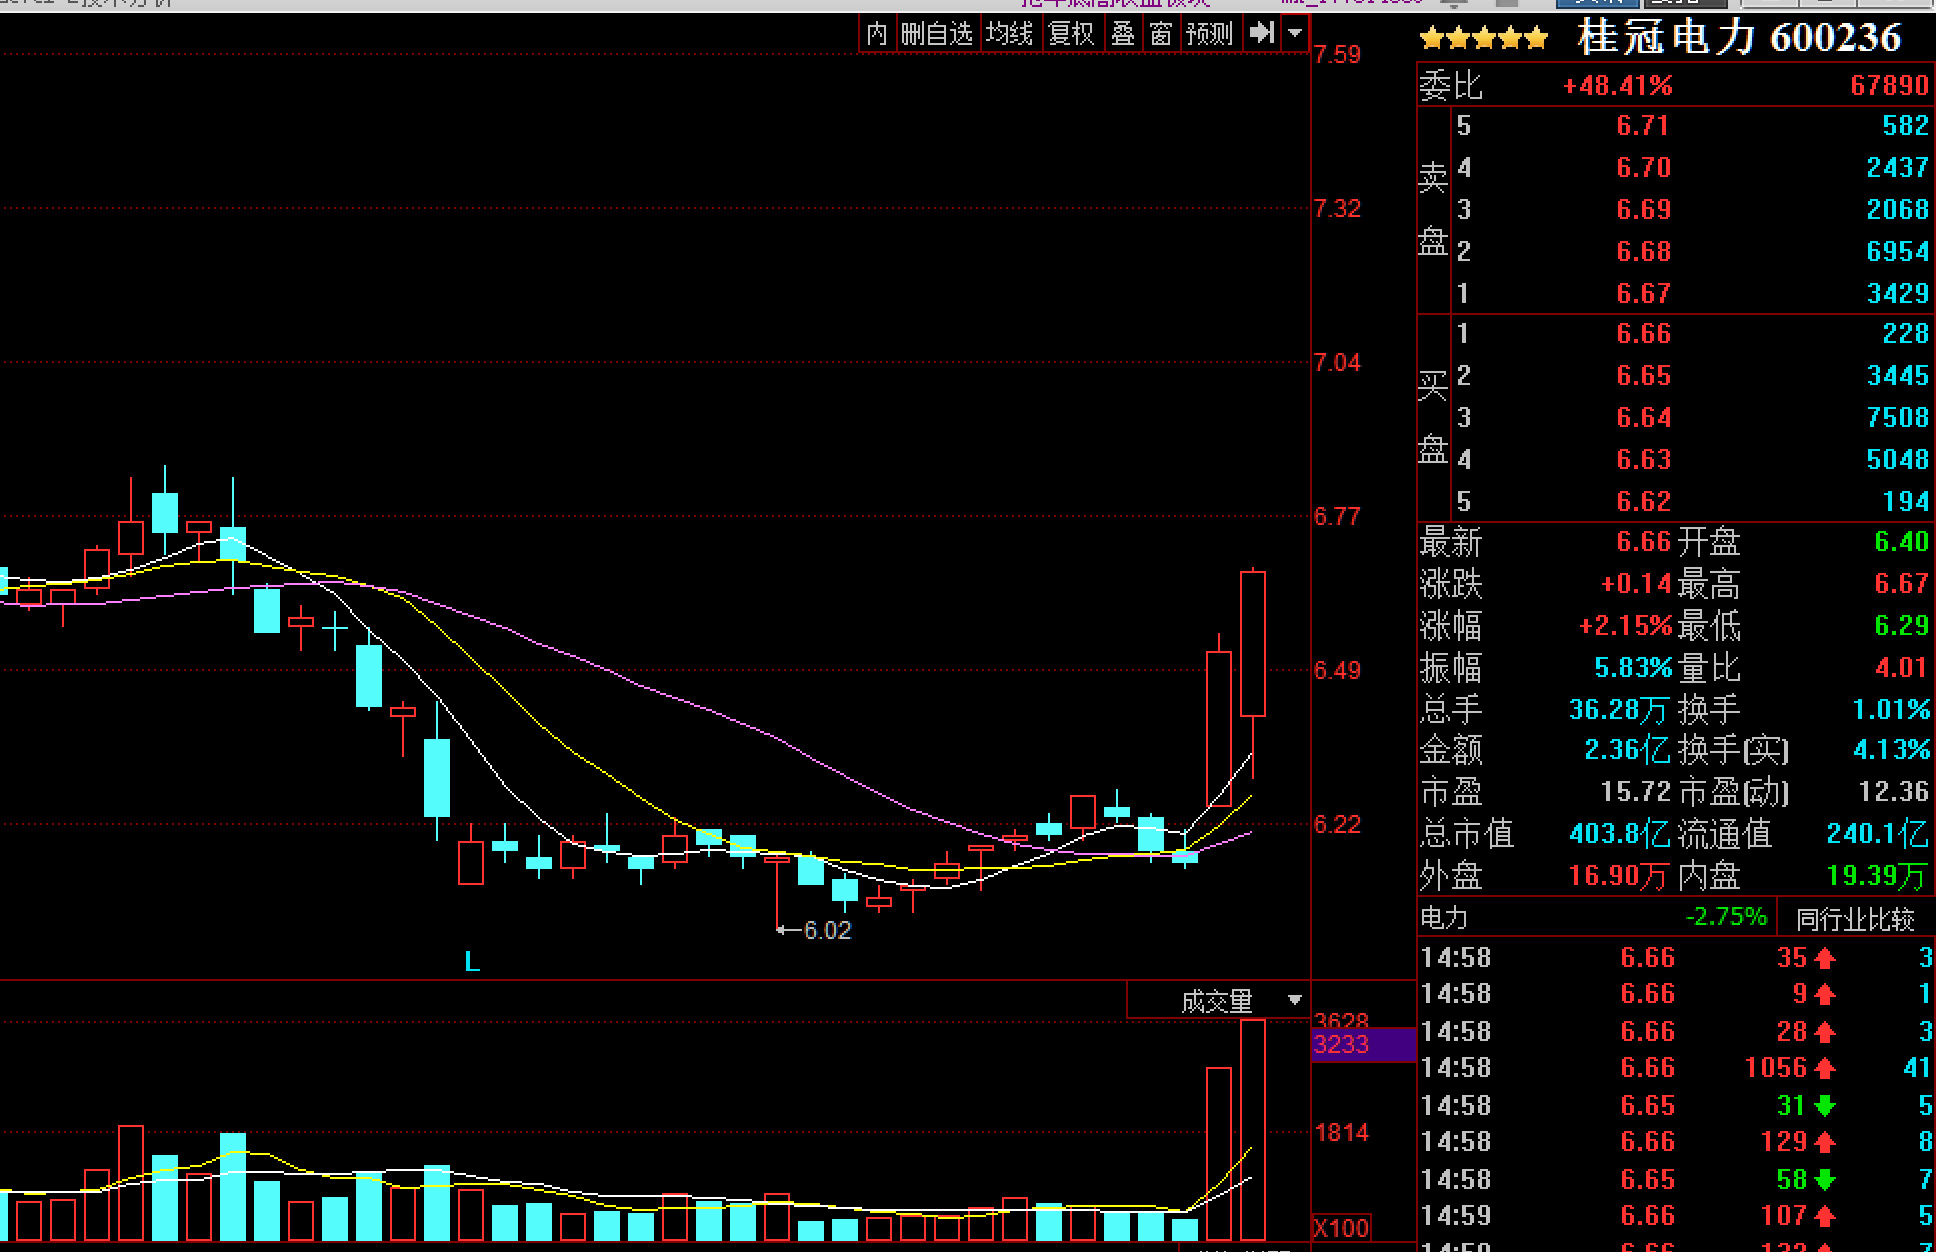Click the 最高 6.67 high value

pyautogui.click(x=1901, y=584)
